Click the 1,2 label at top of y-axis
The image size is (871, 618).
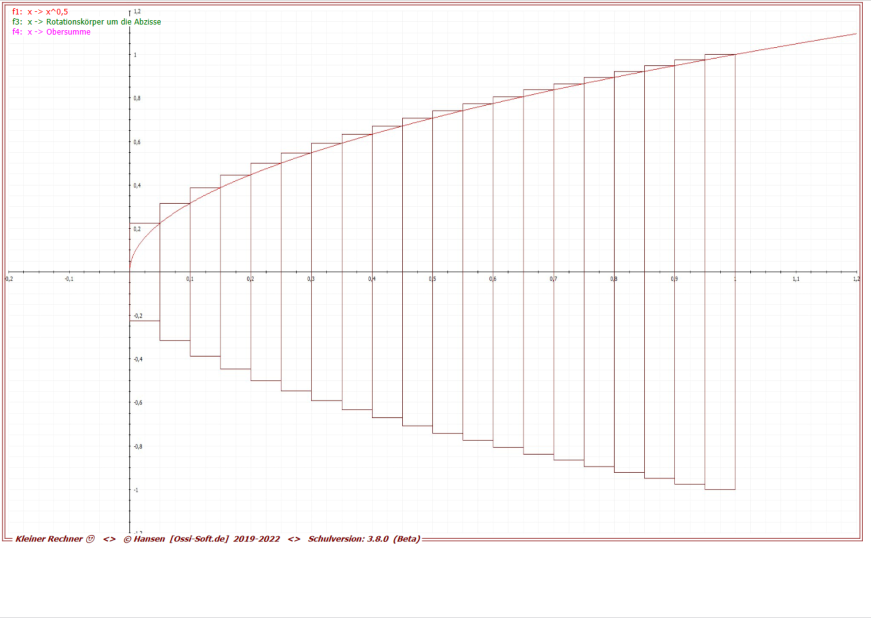(x=137, y=11)
